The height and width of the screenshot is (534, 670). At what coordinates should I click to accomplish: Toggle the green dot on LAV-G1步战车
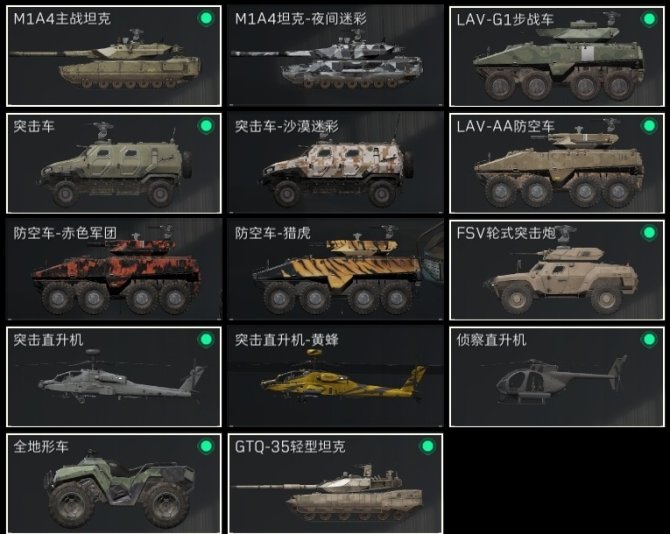click(649, 18)
